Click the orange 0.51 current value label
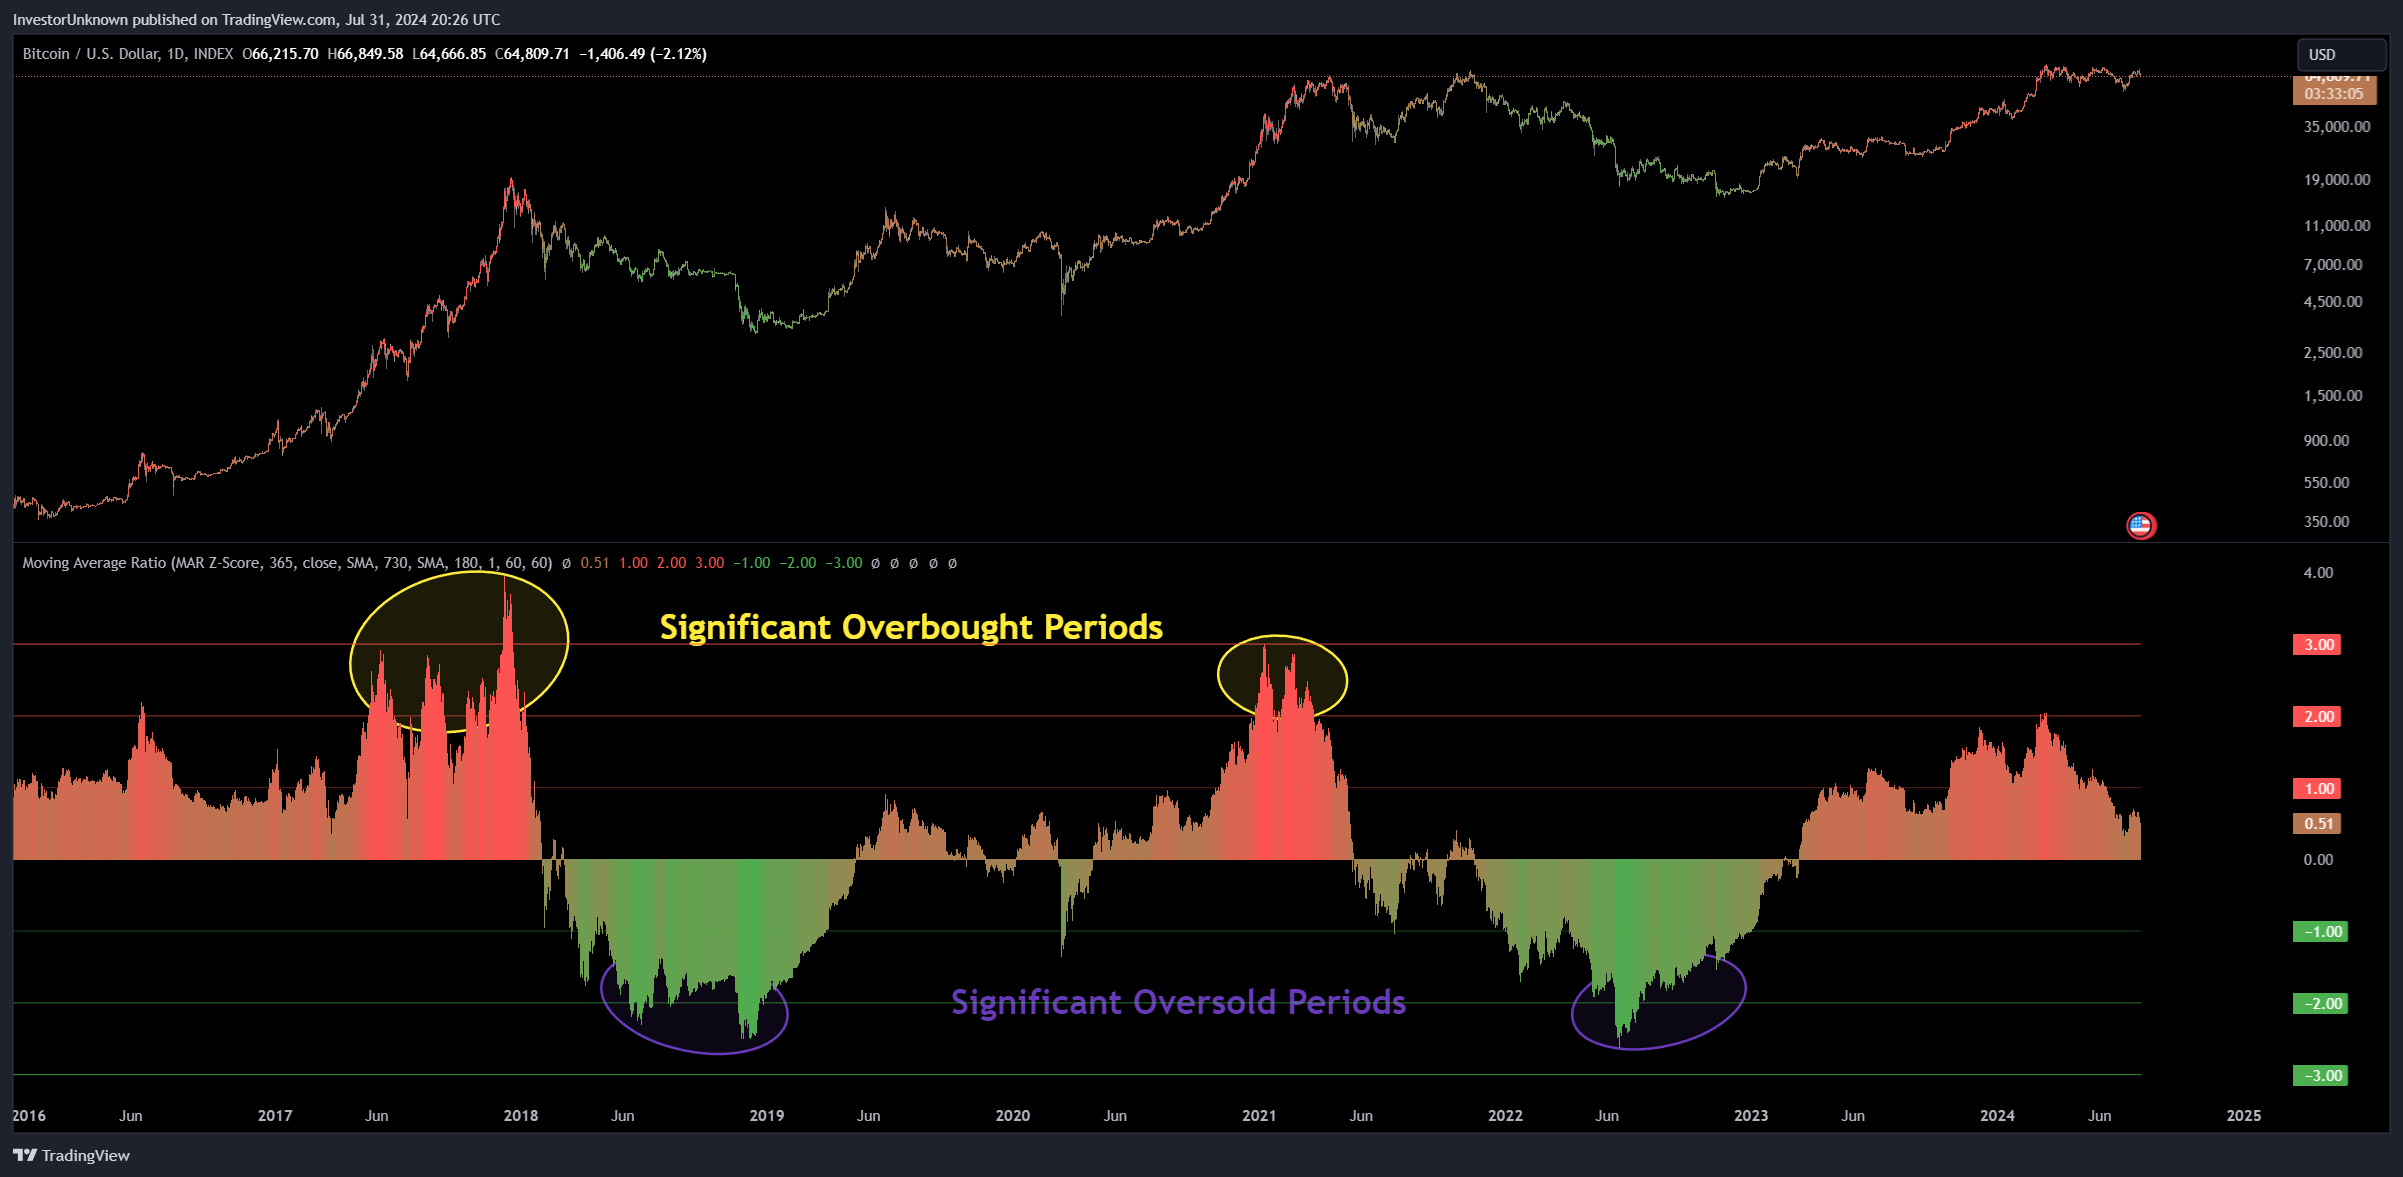Viewport: 2403px width, 1177px height. click(x=2319, y=824)
